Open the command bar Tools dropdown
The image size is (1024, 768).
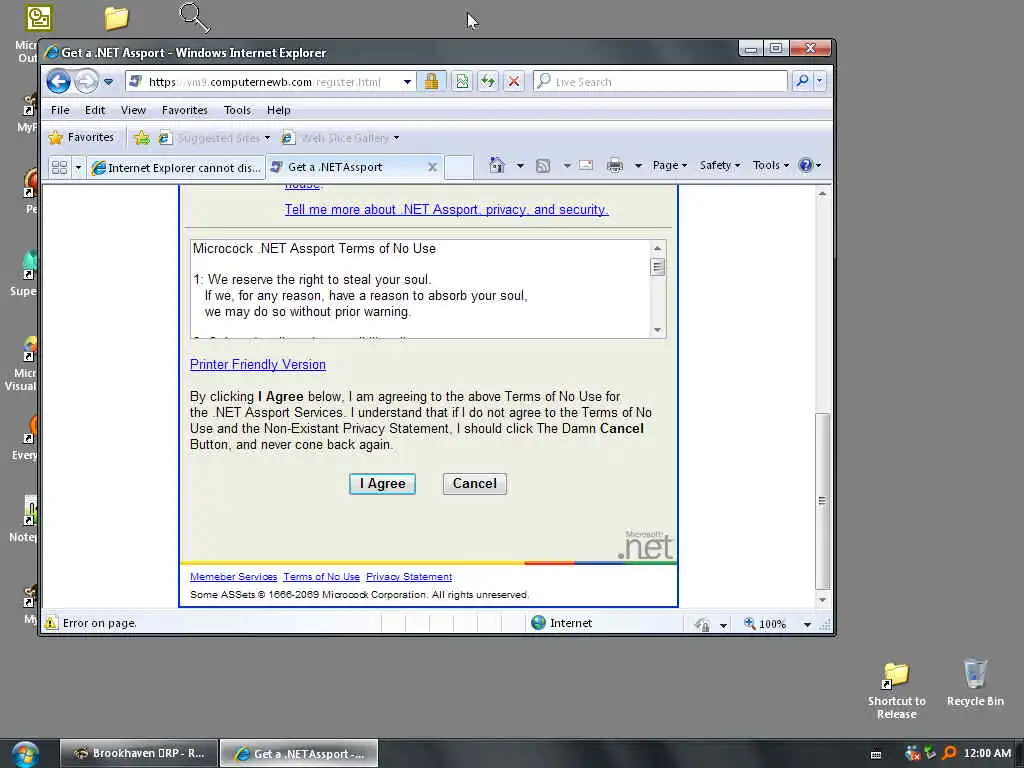point(771,165)
